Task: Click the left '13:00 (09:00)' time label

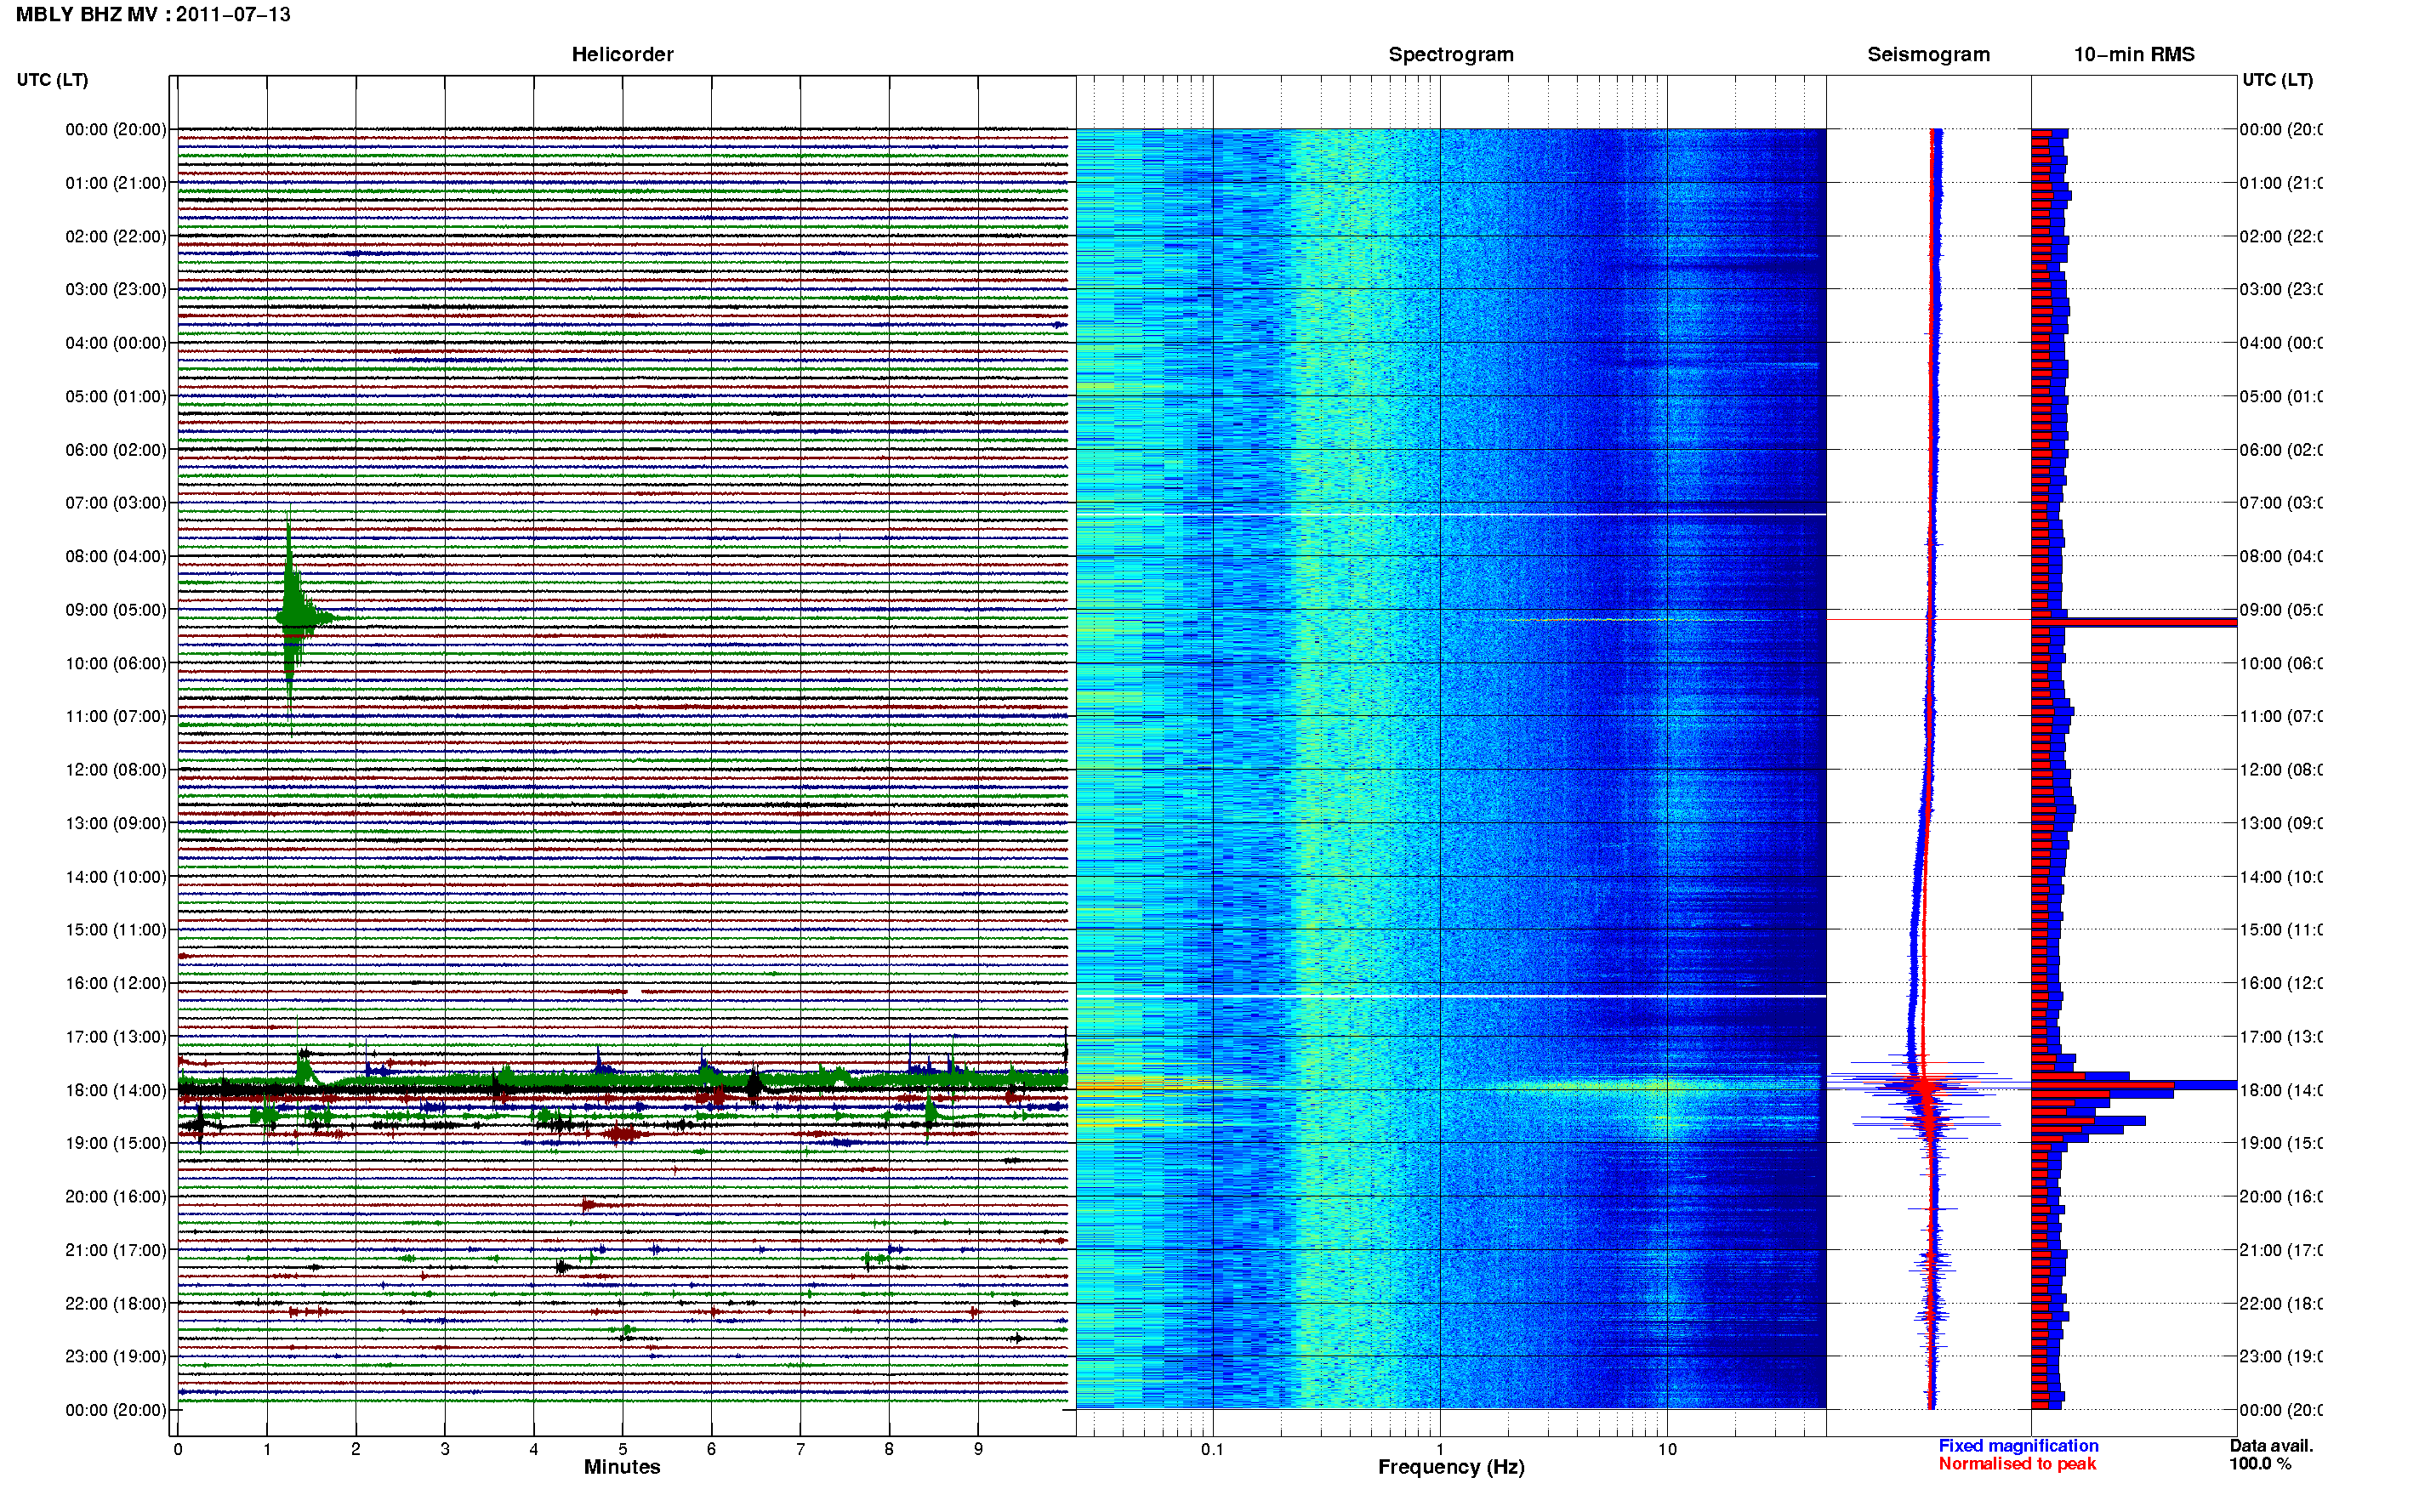Action: [116, 823]
